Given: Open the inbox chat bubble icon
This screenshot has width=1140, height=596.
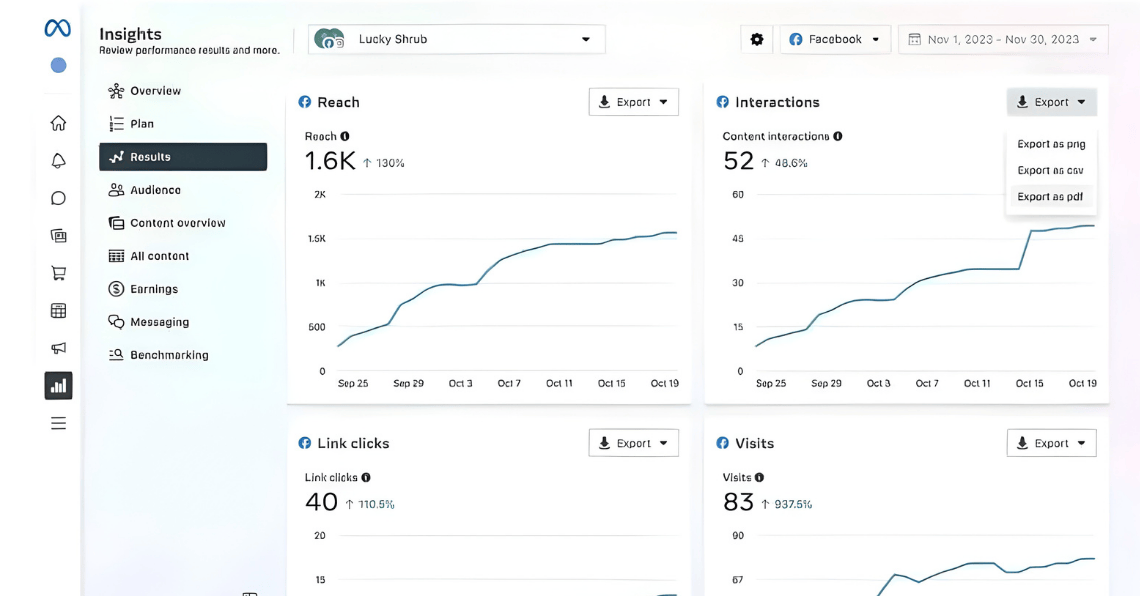Looking at the screenshot, I should click(x=58, y=198).
